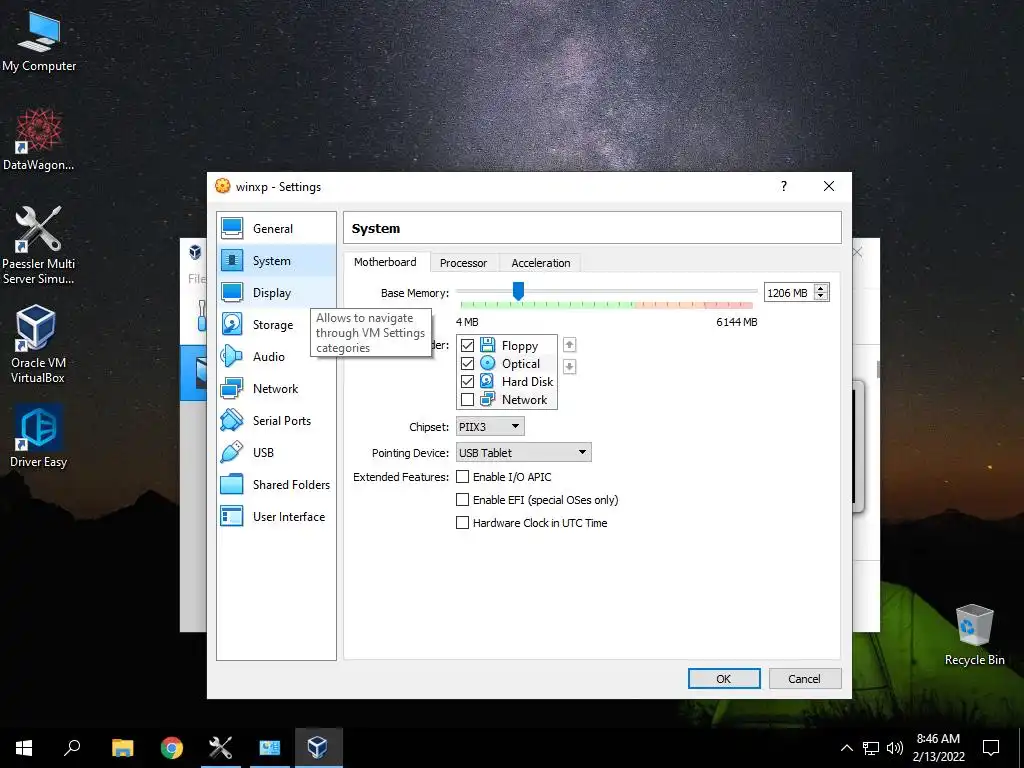Click the question mark help button
The width and height of the screenshot is (1024, 768).
tap(784, 186)
